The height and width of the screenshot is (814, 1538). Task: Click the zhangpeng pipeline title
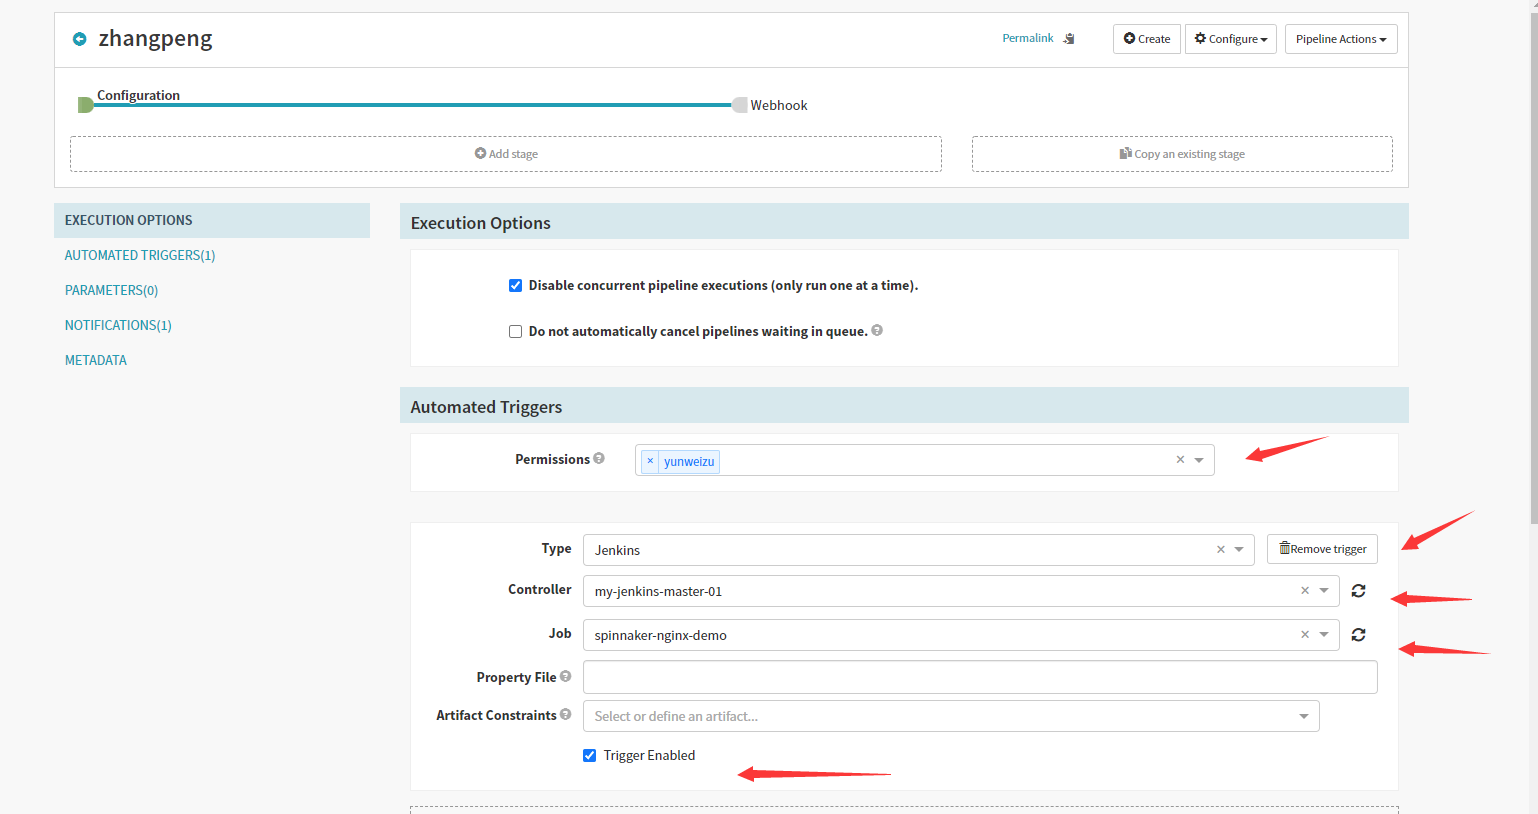(155, 39)
